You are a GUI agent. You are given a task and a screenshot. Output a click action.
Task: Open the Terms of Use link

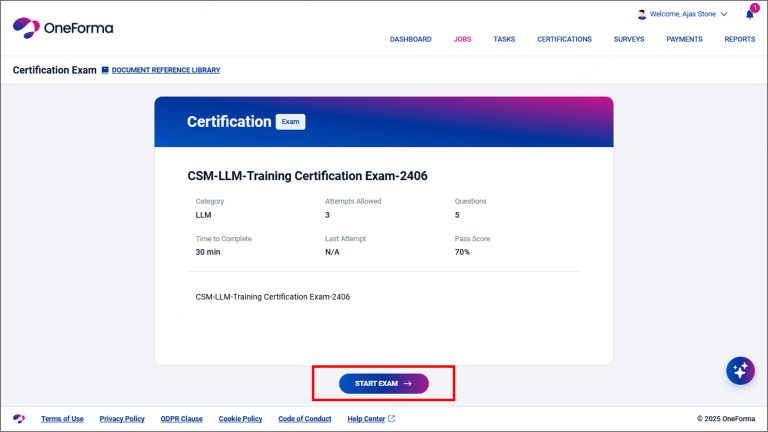click(x=62, y=419)
